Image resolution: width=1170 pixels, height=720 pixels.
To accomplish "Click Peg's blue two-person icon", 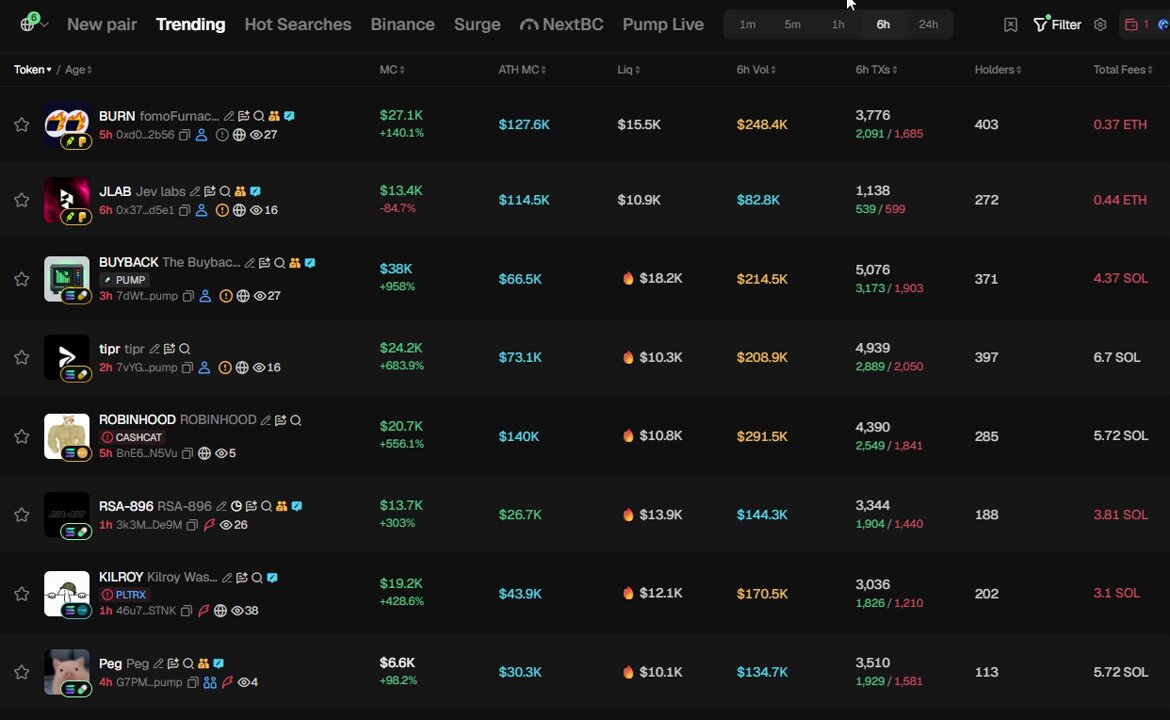I will [210, 683].
